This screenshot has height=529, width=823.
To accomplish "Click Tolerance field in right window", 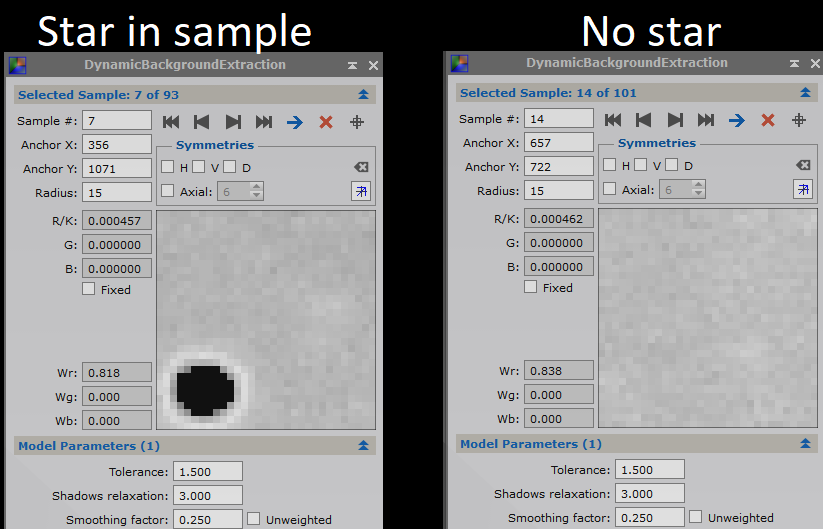I will click(x=650, y=469).
